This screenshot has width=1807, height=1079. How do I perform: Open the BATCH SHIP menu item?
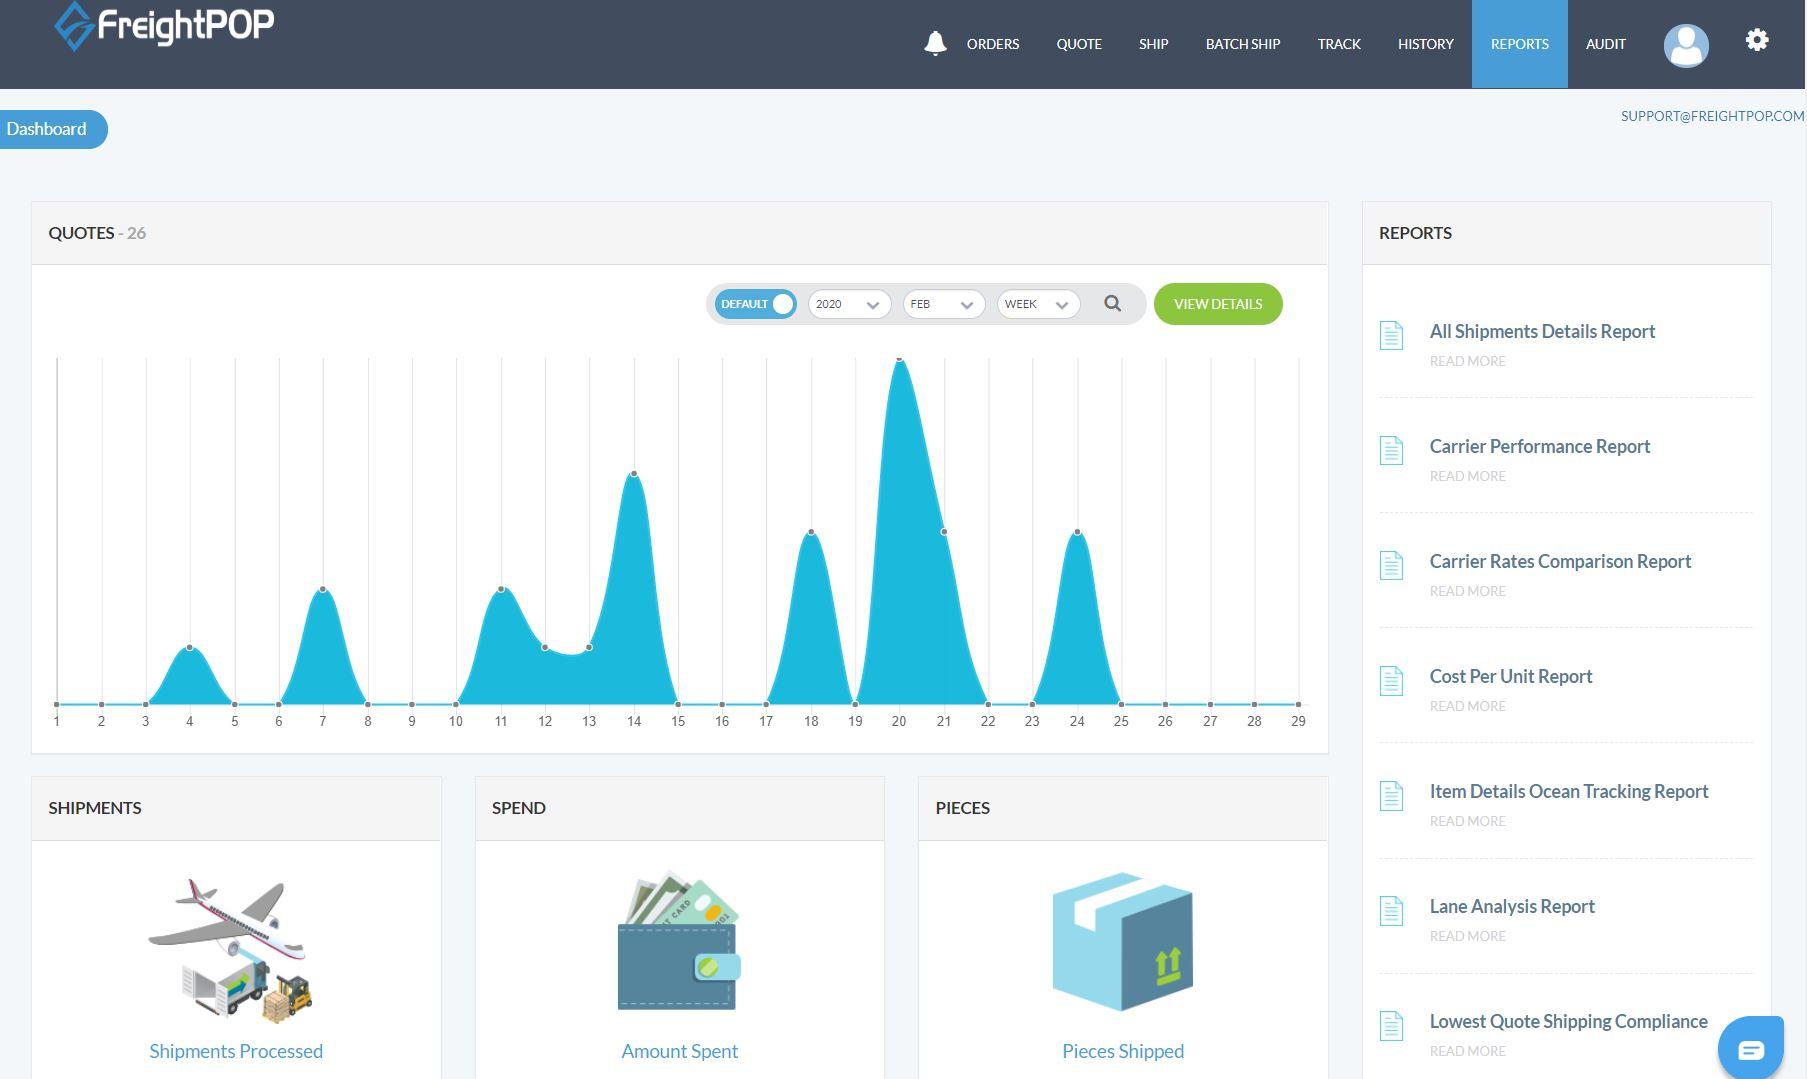coord(1242,44)
